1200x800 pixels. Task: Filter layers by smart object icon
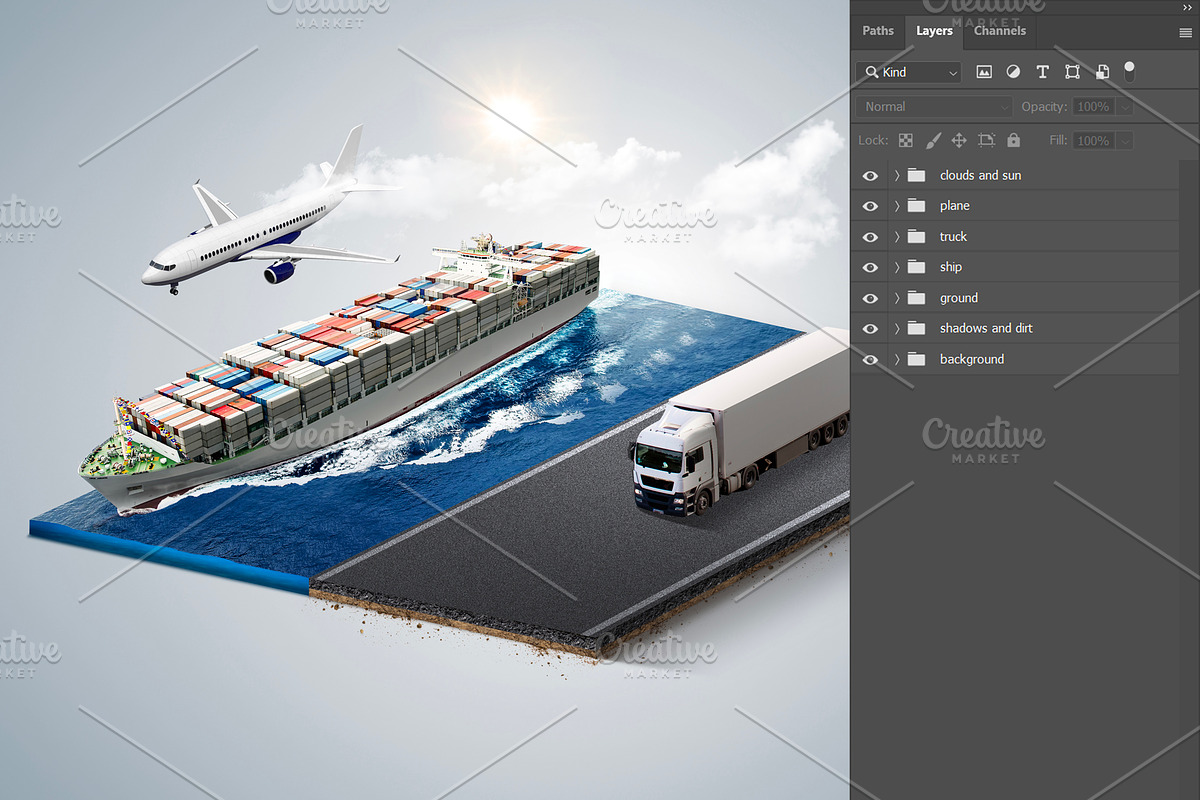pos(1102,72)
